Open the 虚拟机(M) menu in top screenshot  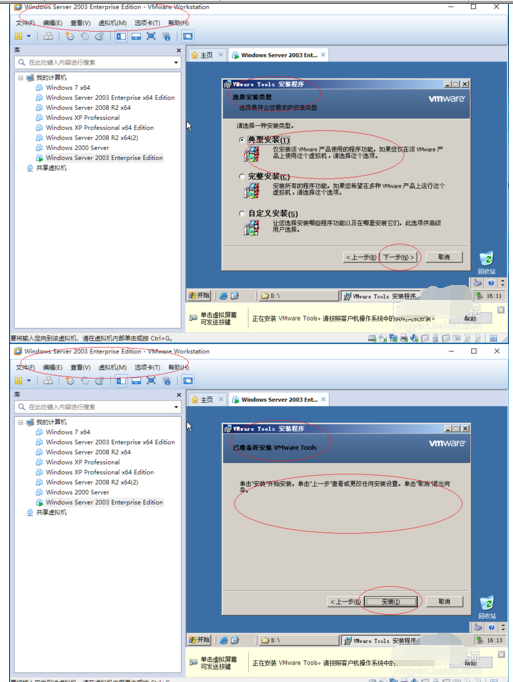coord(113,23)
